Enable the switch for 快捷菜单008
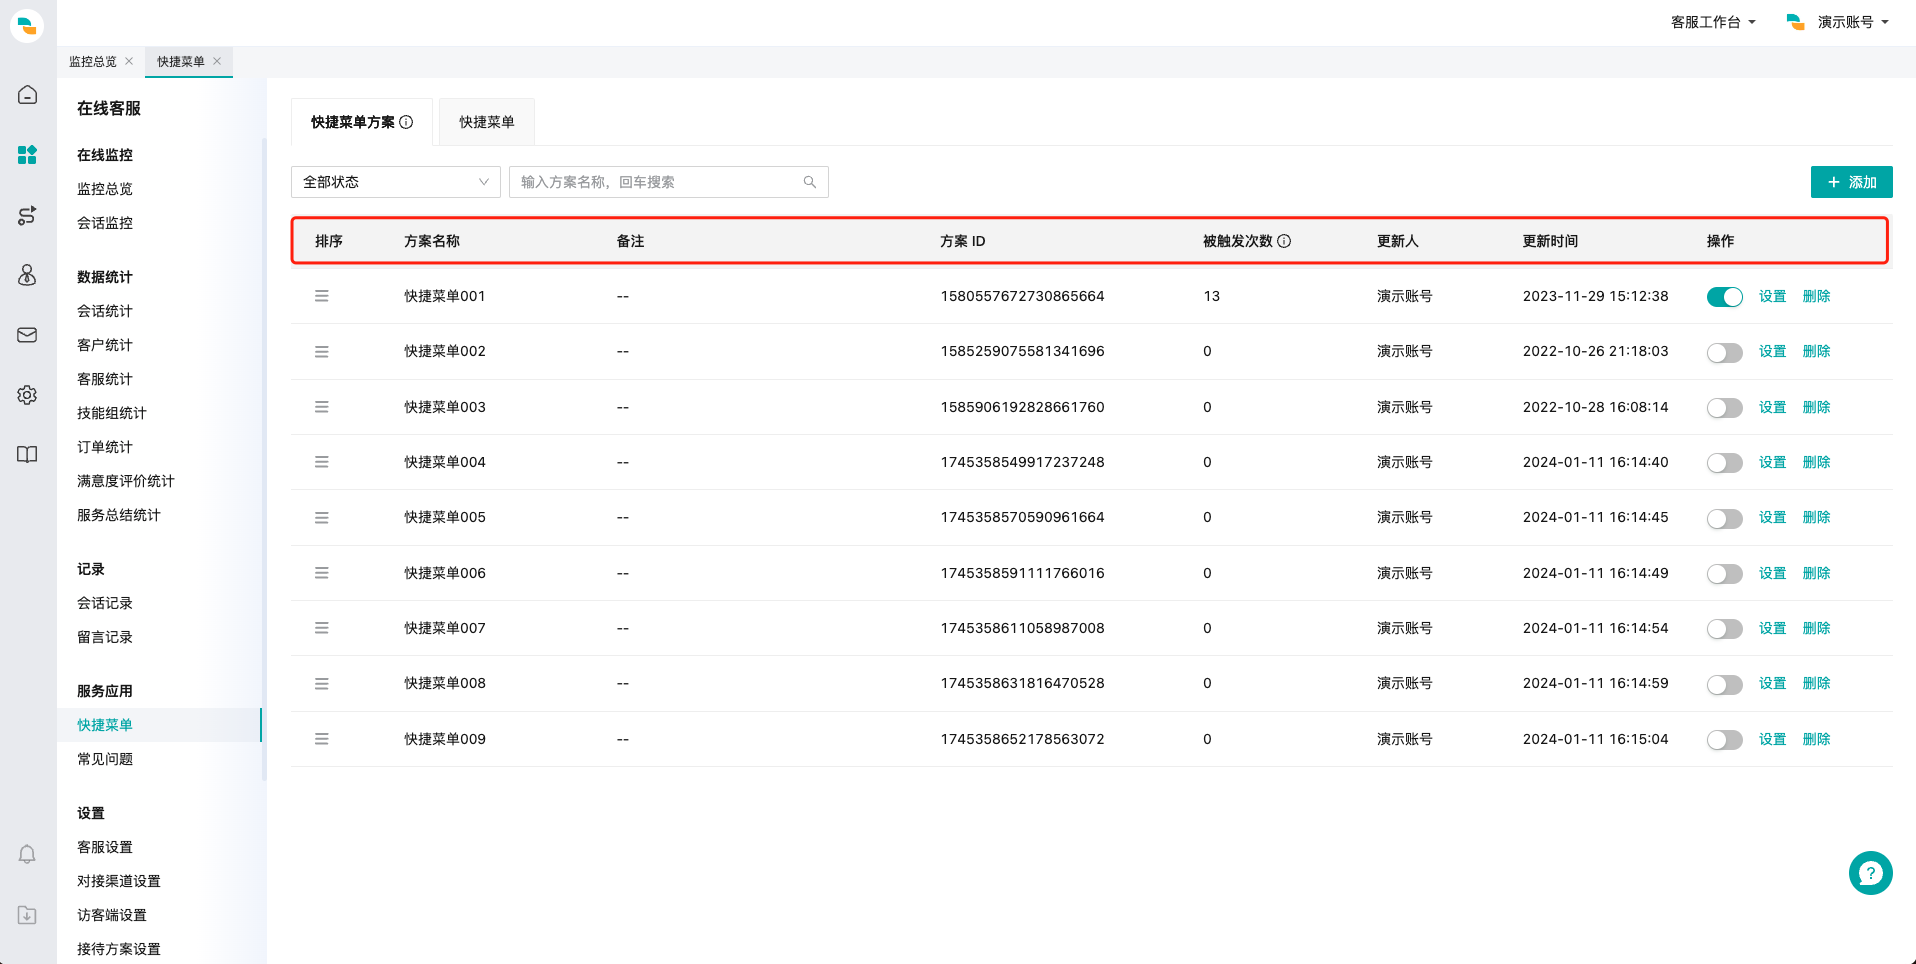 (x=1724, y=684)
